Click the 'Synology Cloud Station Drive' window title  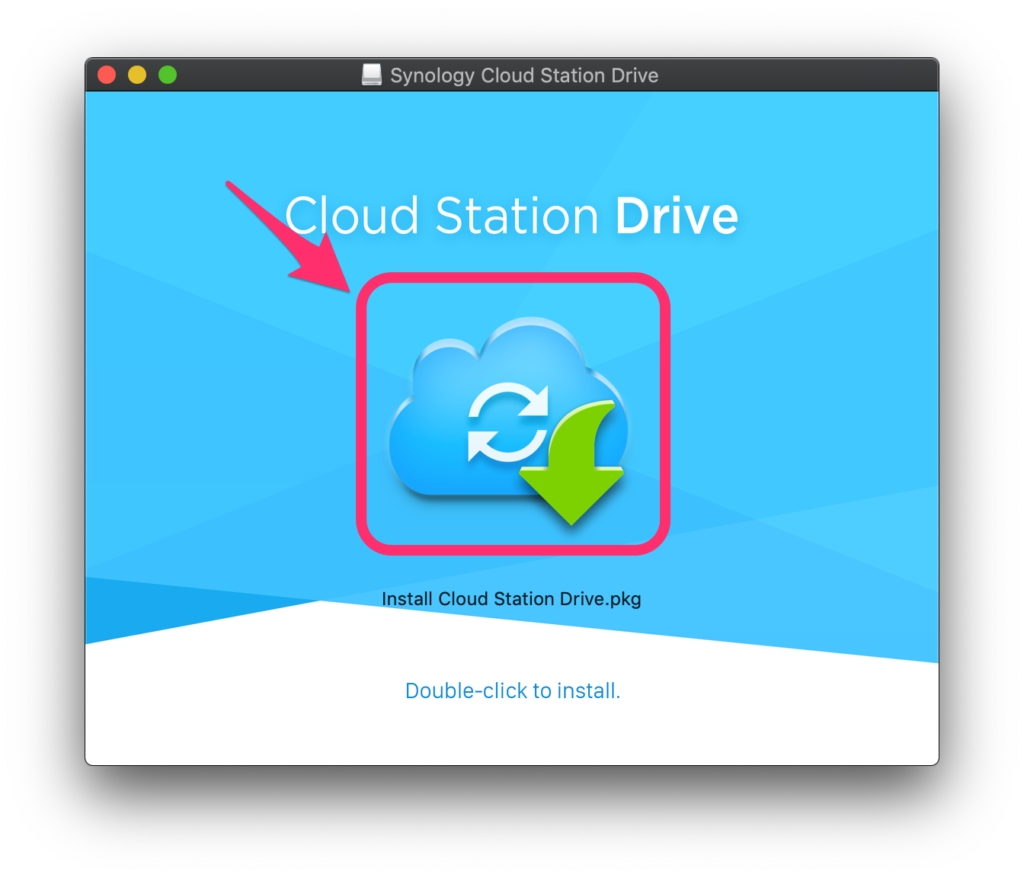[524, 75]
